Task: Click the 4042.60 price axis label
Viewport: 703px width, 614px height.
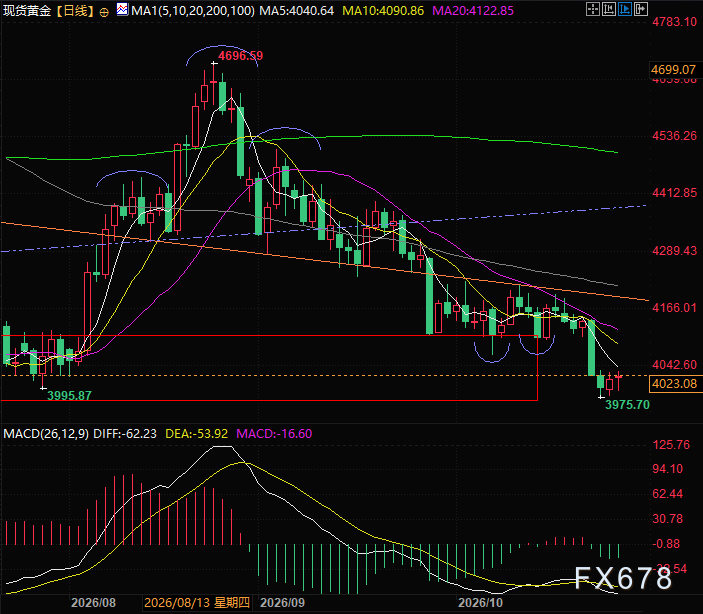Action: tap(674, 364)
